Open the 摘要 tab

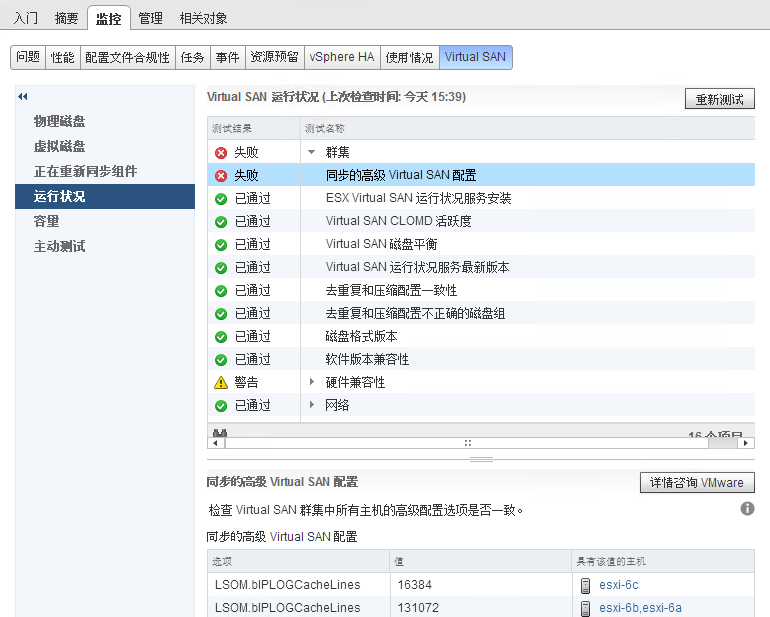coord(66,18)
